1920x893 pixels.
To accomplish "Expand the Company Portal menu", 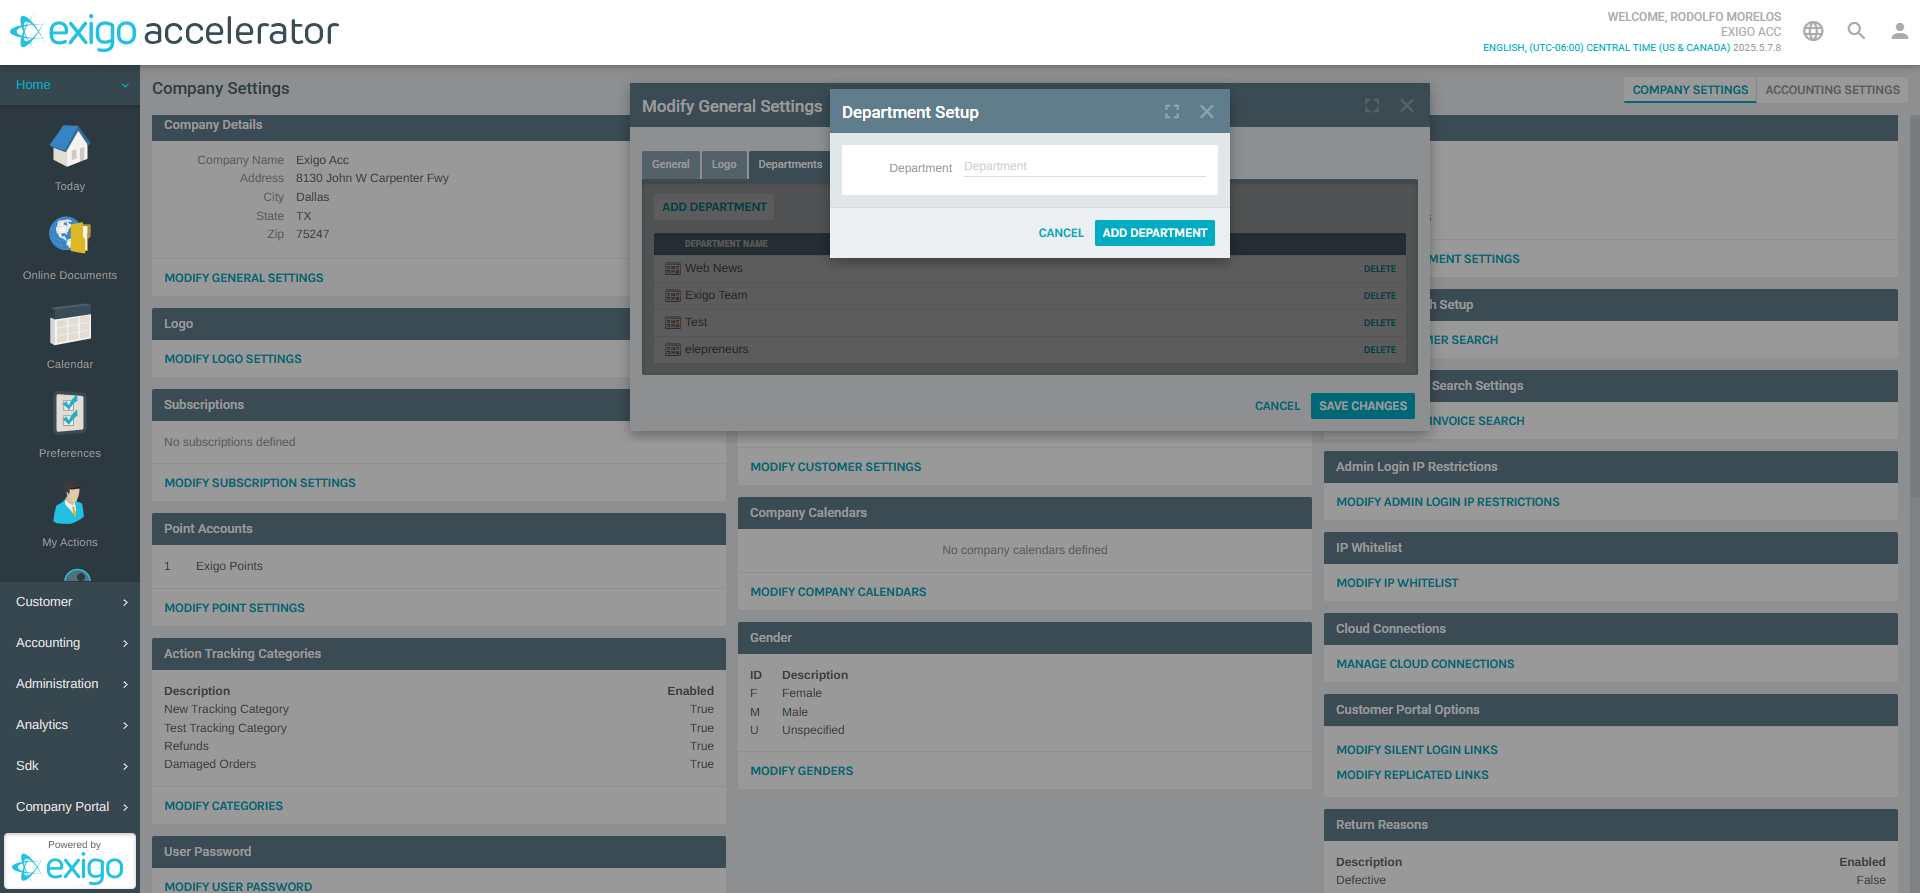I will (x=70, y=807).
